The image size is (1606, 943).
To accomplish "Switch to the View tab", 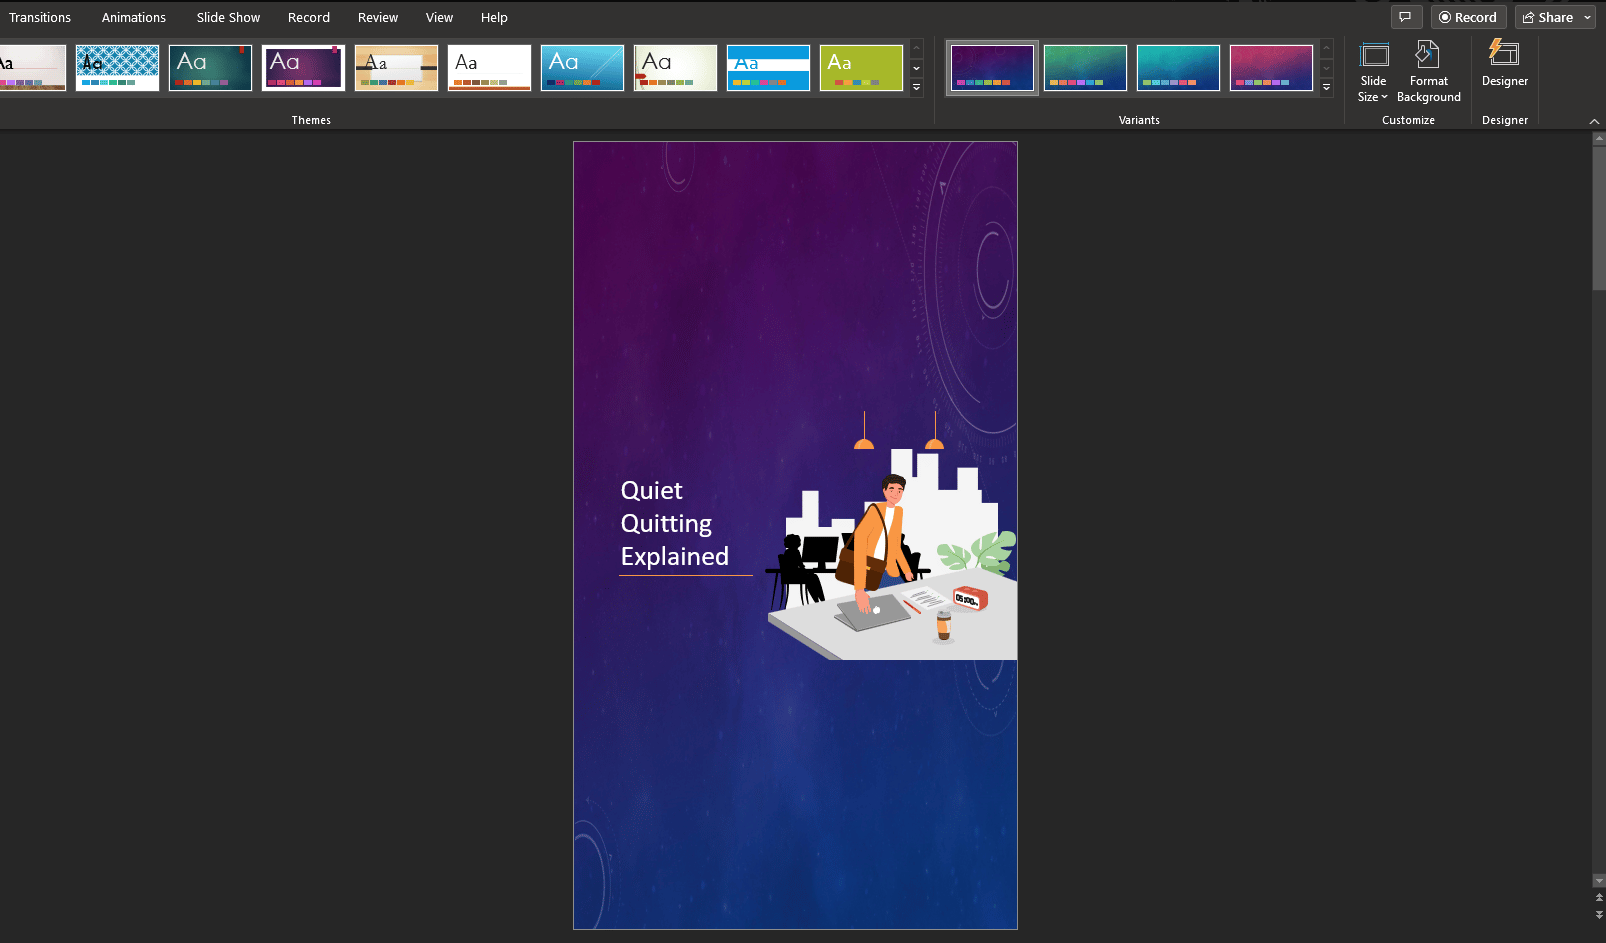I will [x=439, y=17].
